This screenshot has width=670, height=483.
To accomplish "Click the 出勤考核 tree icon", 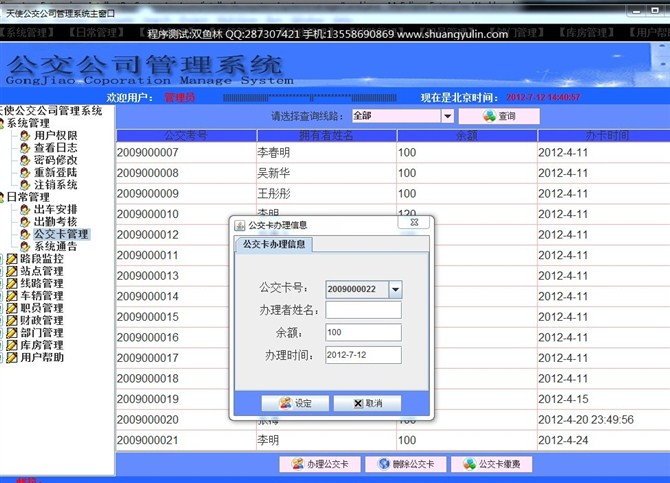I will [x=25, y=222].
